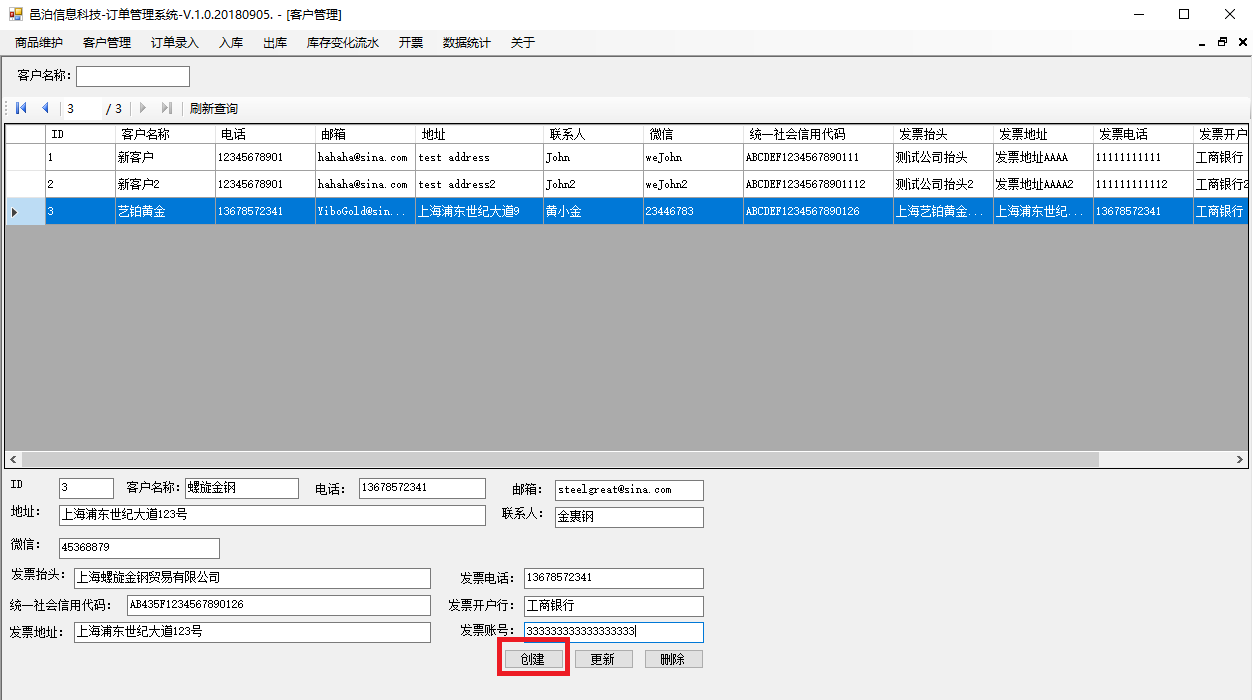Image resolution: width=1253 pixels, height=700 pixels.
Task: Go to first page navigation icon
Action: click(21, 108)
